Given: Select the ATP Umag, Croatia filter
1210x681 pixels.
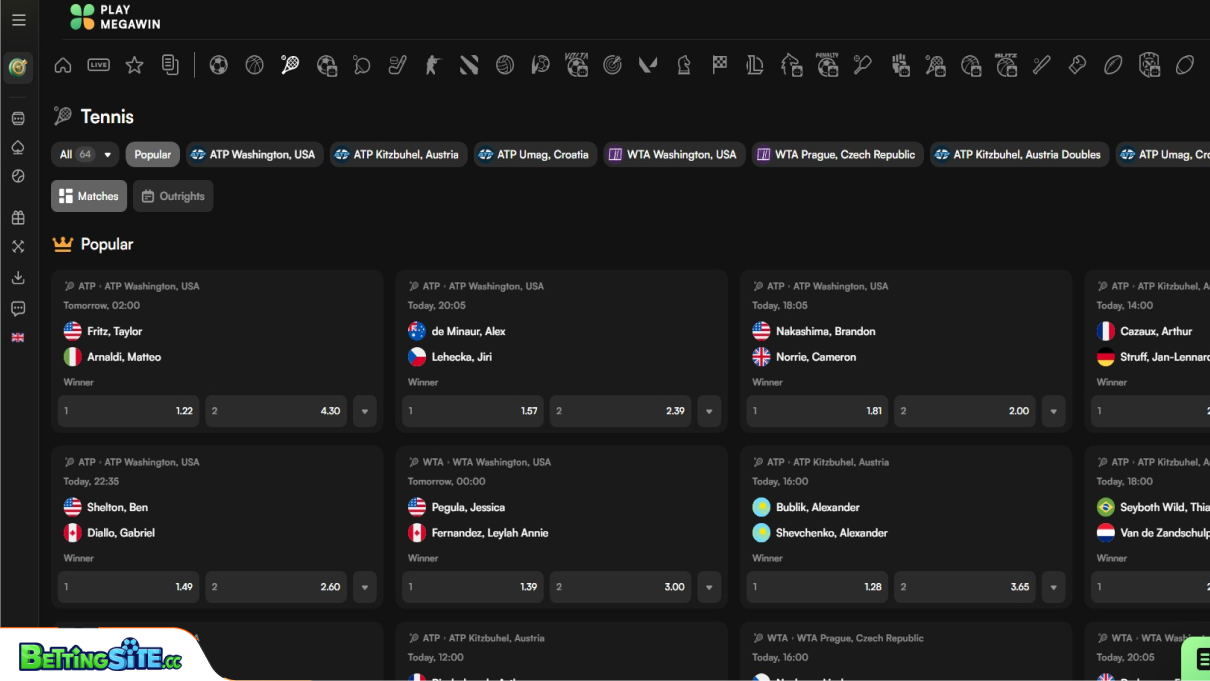Looking at the screenshot, I should coord(534,155).
